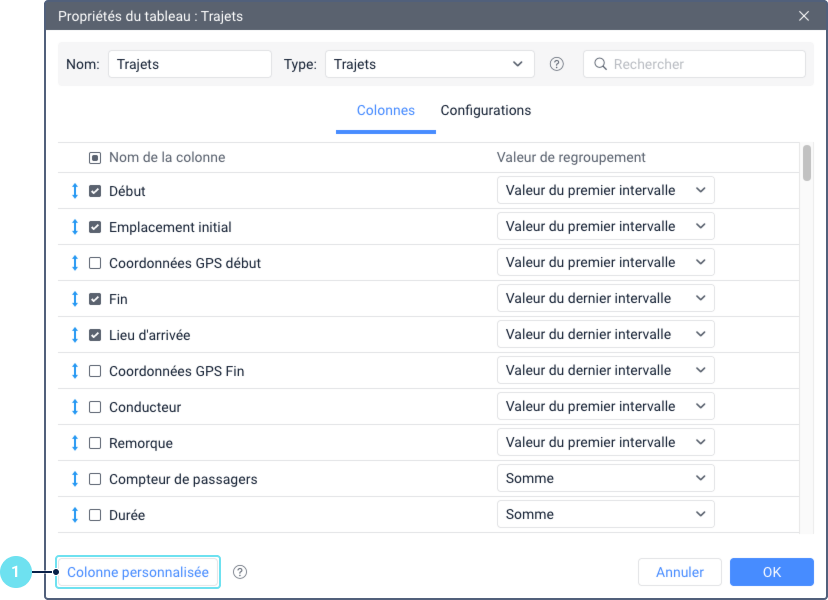Viewport: 828px width, 600px height.
Task: Click the reorder arrow for Durée row
Action: coord(74,515)
